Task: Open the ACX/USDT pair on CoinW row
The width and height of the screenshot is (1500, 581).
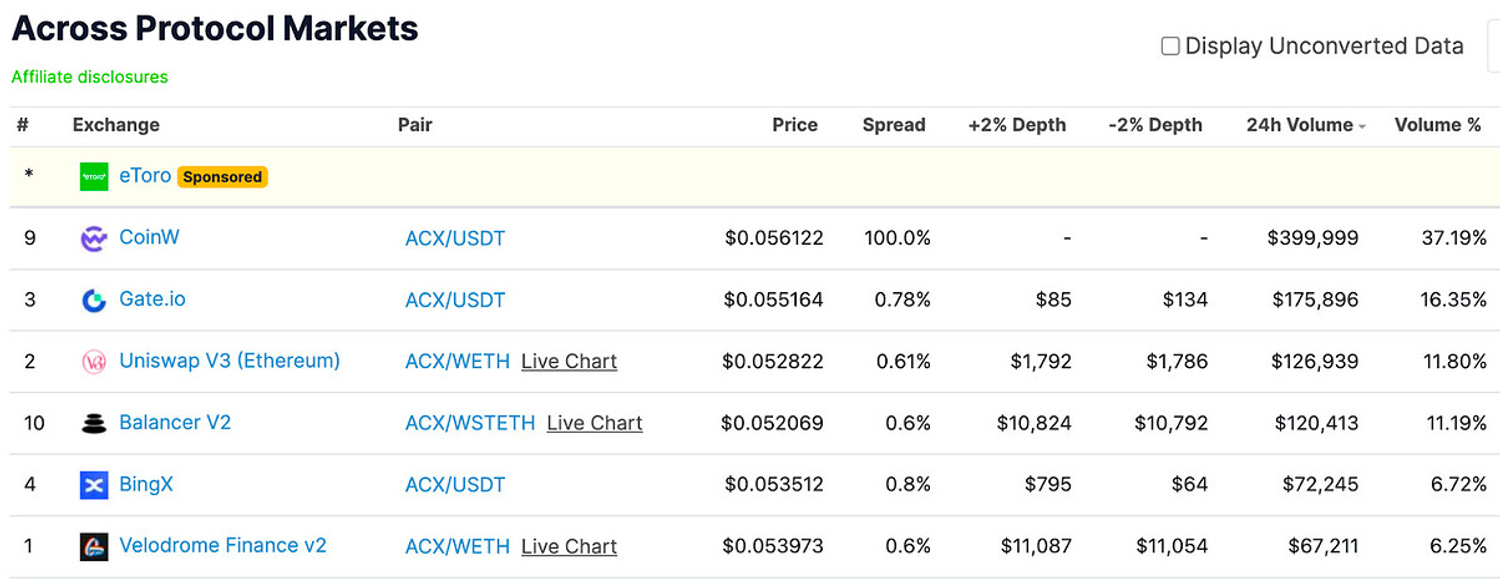Action: coord(455,239)
